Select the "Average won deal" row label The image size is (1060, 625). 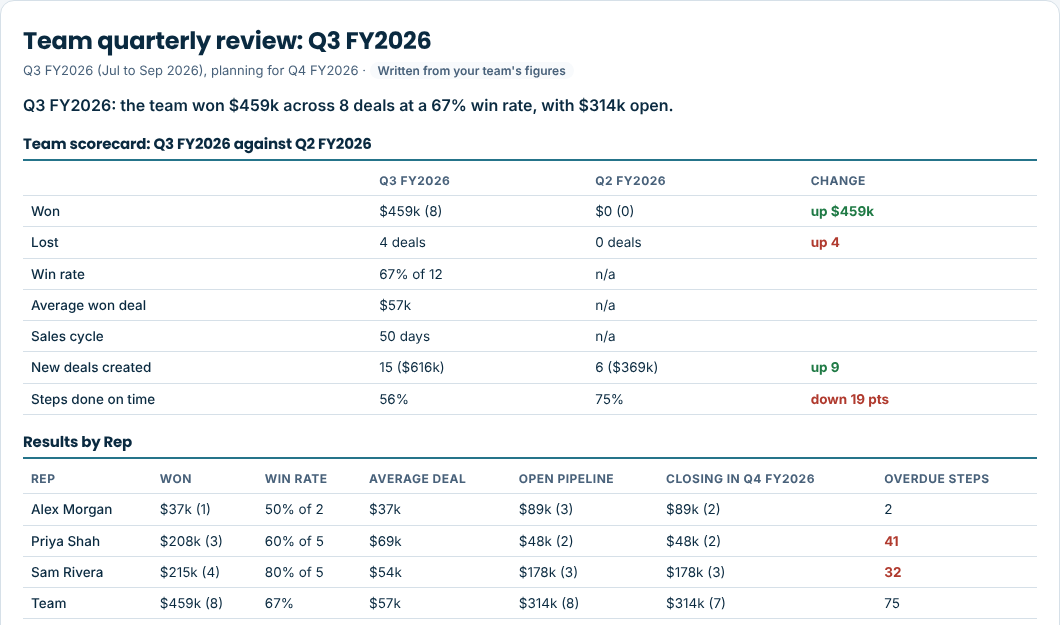pos(89,305)
